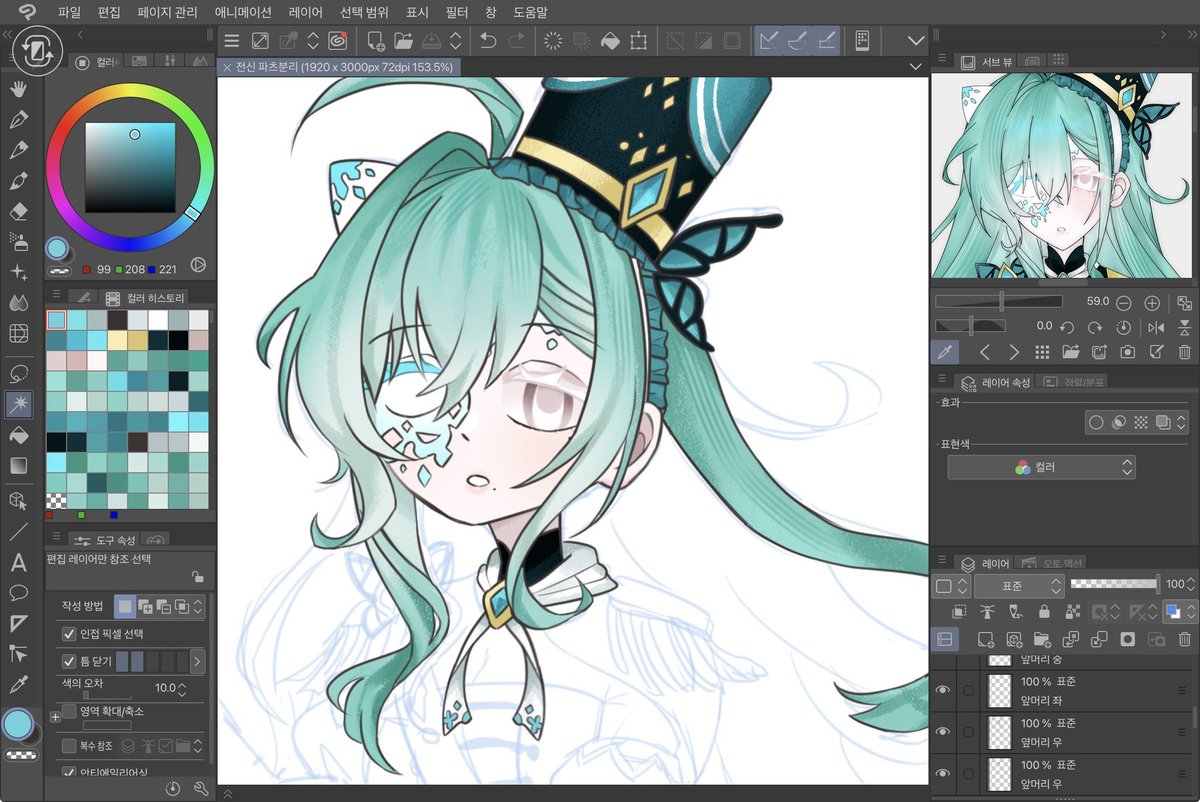
Task: Open a file with the folder icon
Action: pos(404,41)
